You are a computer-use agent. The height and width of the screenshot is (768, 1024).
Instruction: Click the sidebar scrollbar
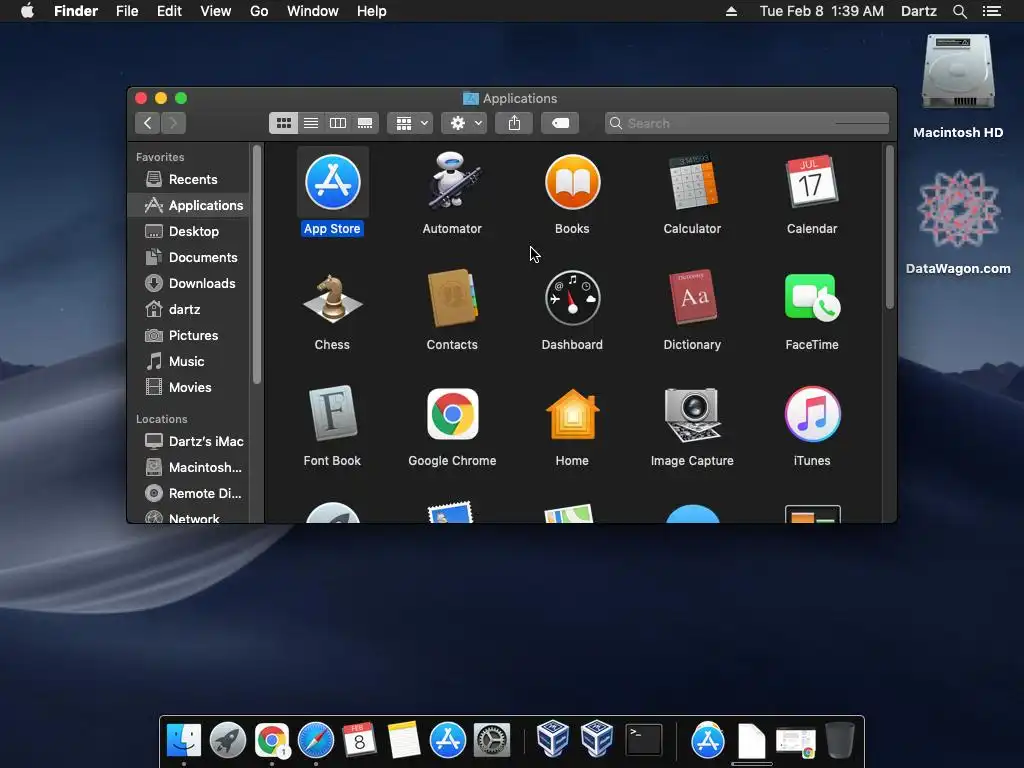(x=257, y=264)
